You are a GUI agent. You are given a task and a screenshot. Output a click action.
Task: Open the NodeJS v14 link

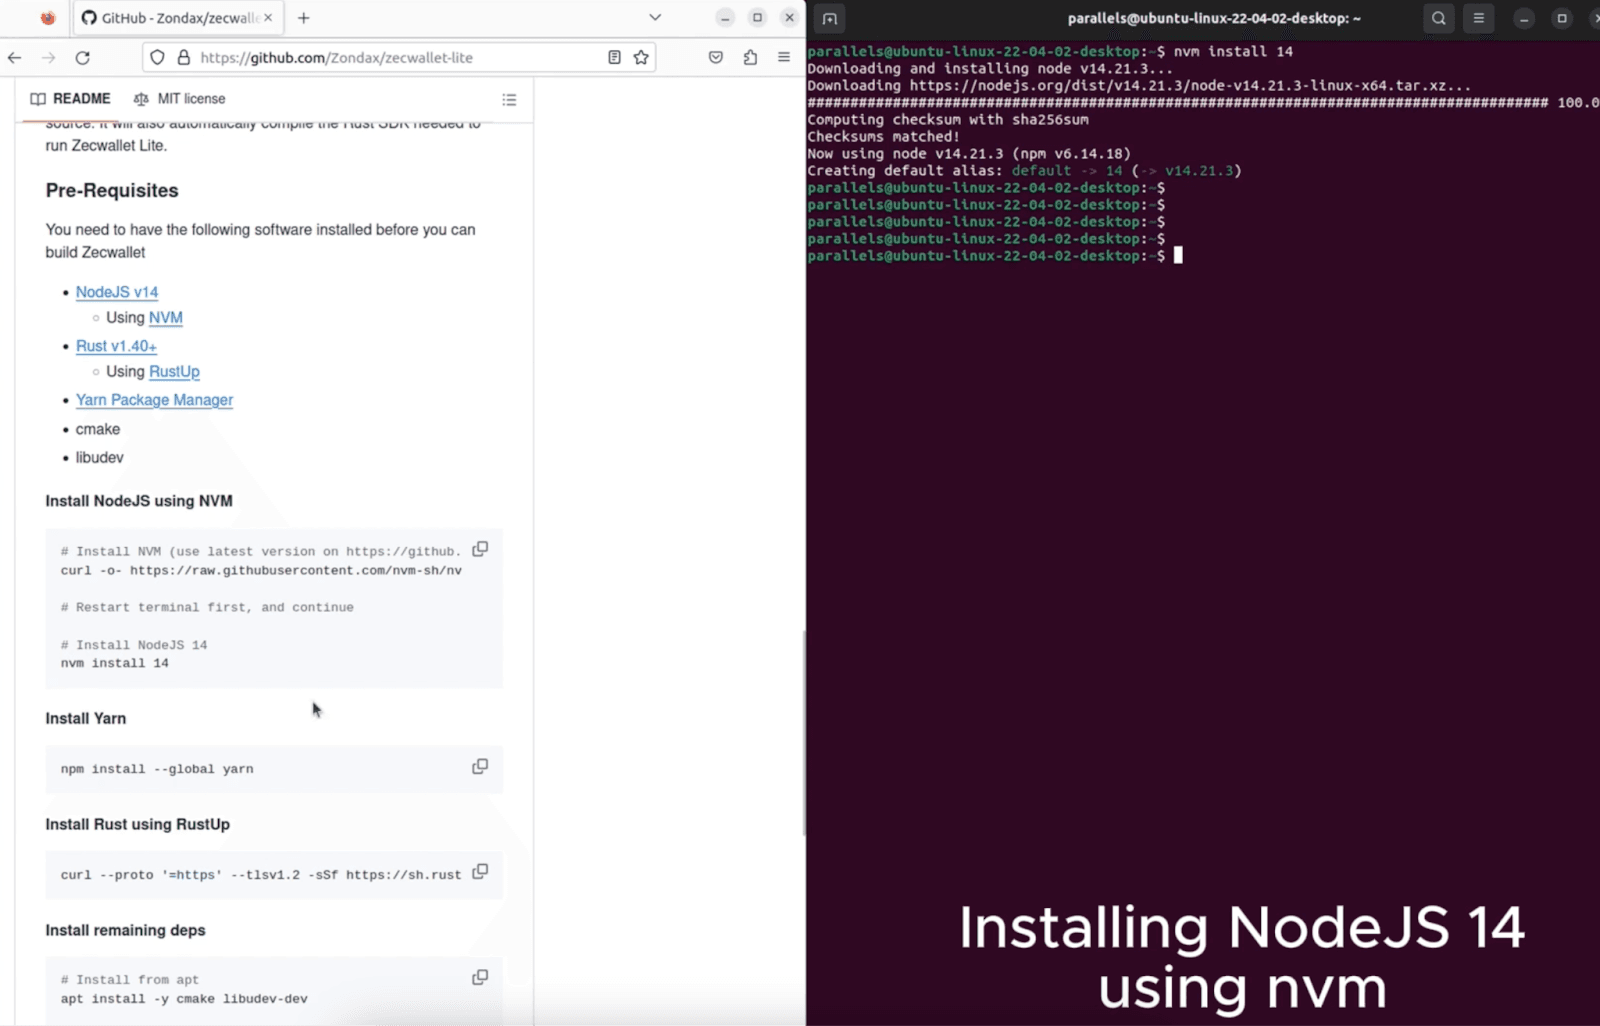coord(117,292)
